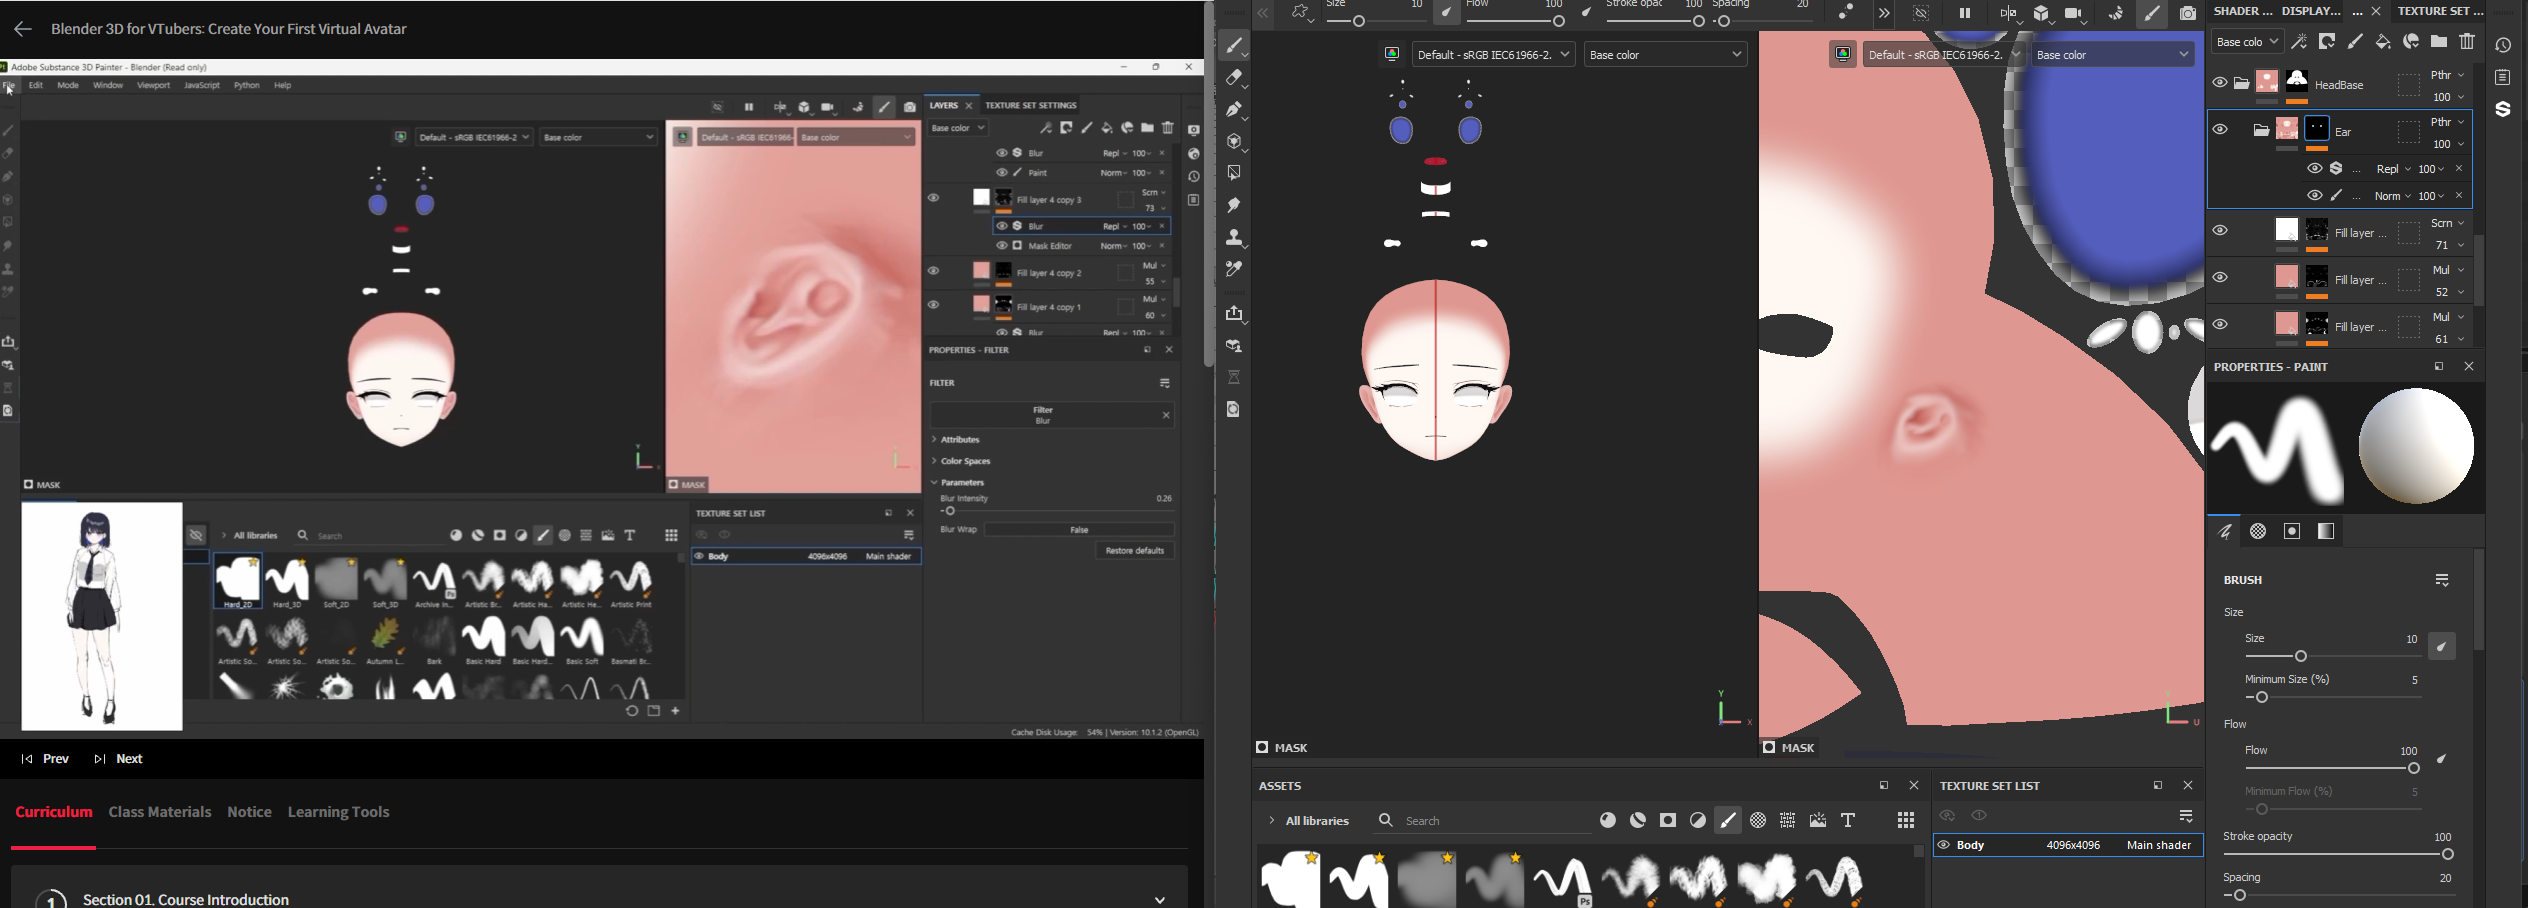This screenshot has width=2528, height=908.
Task: Click the add effect magic wand icon
Action: [2299, 42]
